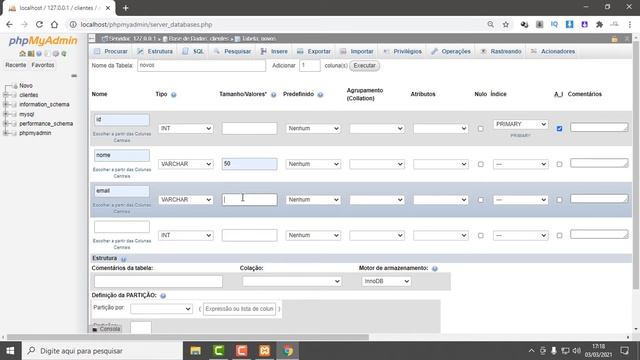Open green C app in taskbar
Image resolution: width=640 pixels, height=360 pixels.
click(218, 351)
